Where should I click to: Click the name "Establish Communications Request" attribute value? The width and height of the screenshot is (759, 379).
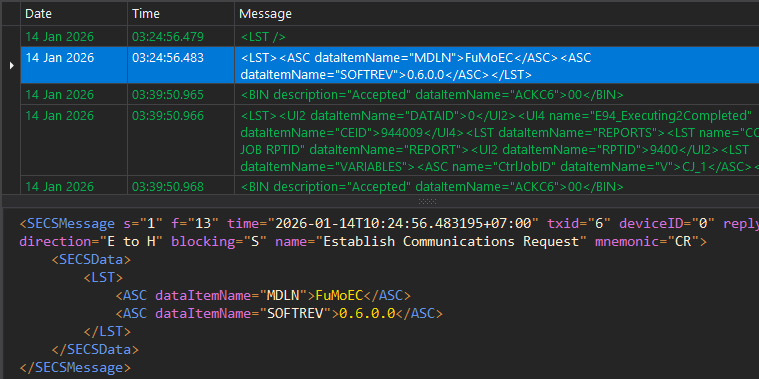(x=451, y=241)
